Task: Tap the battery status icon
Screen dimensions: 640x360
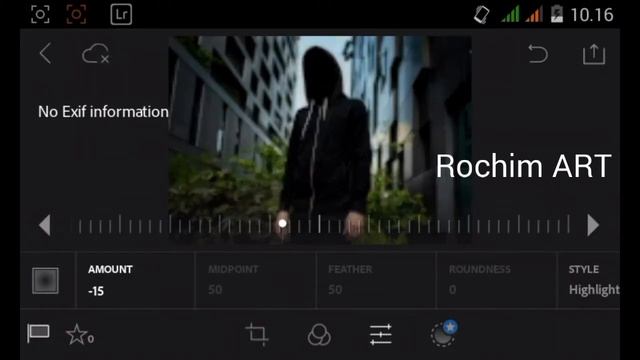Action: pyautogui.click(x=557, y=14)
